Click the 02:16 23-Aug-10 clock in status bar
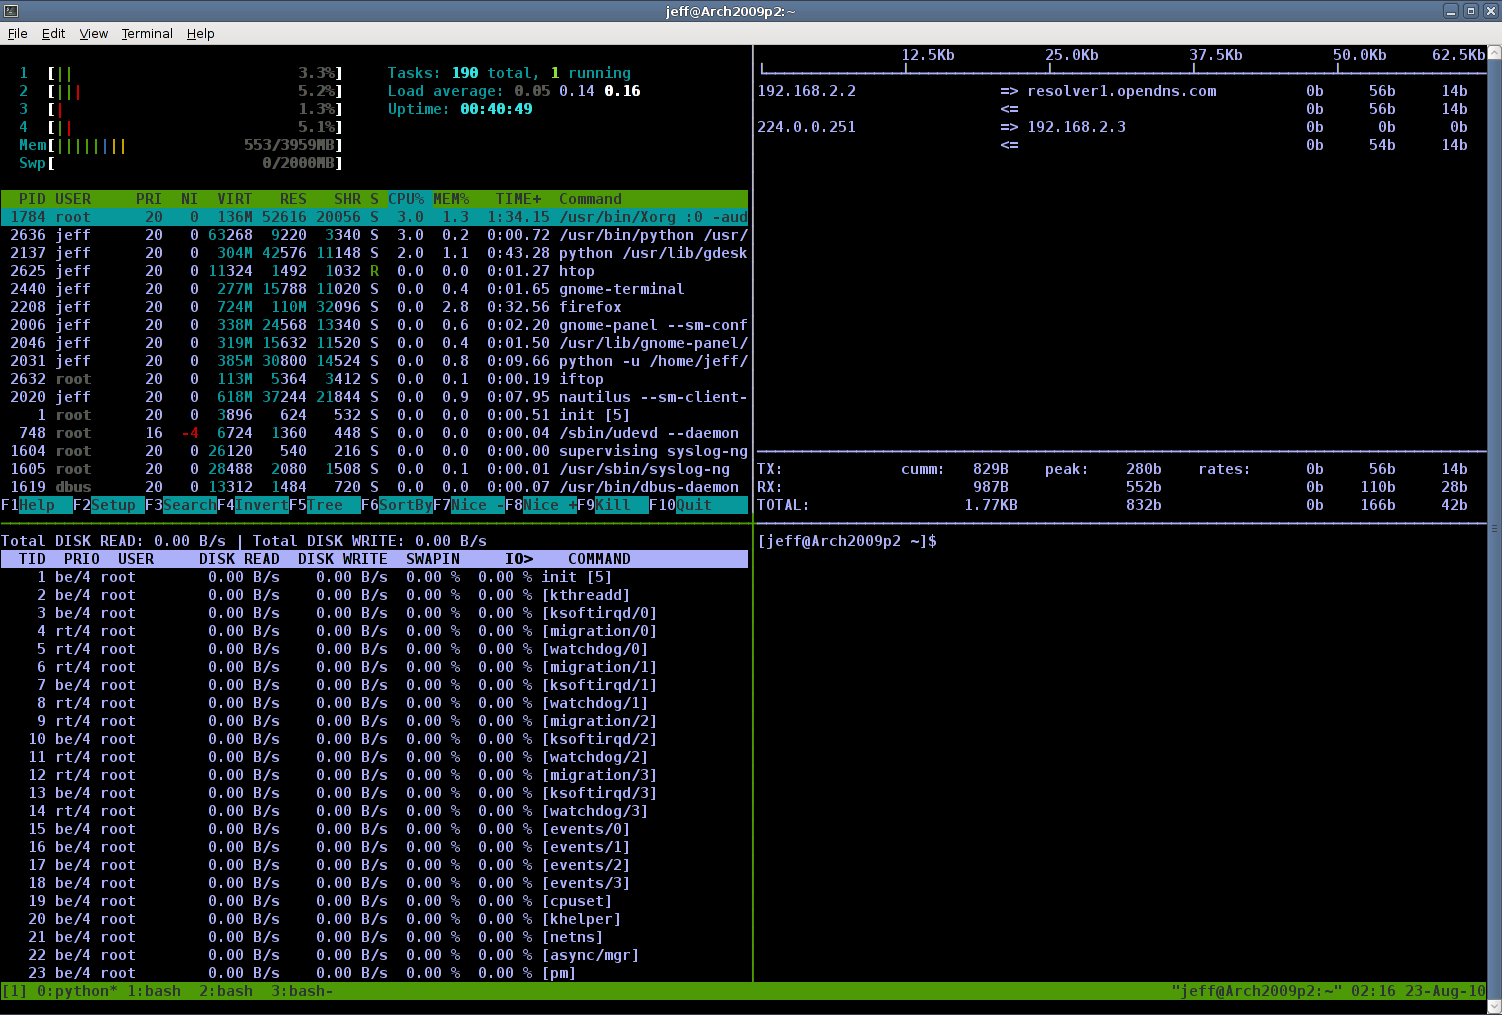Image resolution: width=1502 pixels, height=1015 pixels. pos(1418,991)
